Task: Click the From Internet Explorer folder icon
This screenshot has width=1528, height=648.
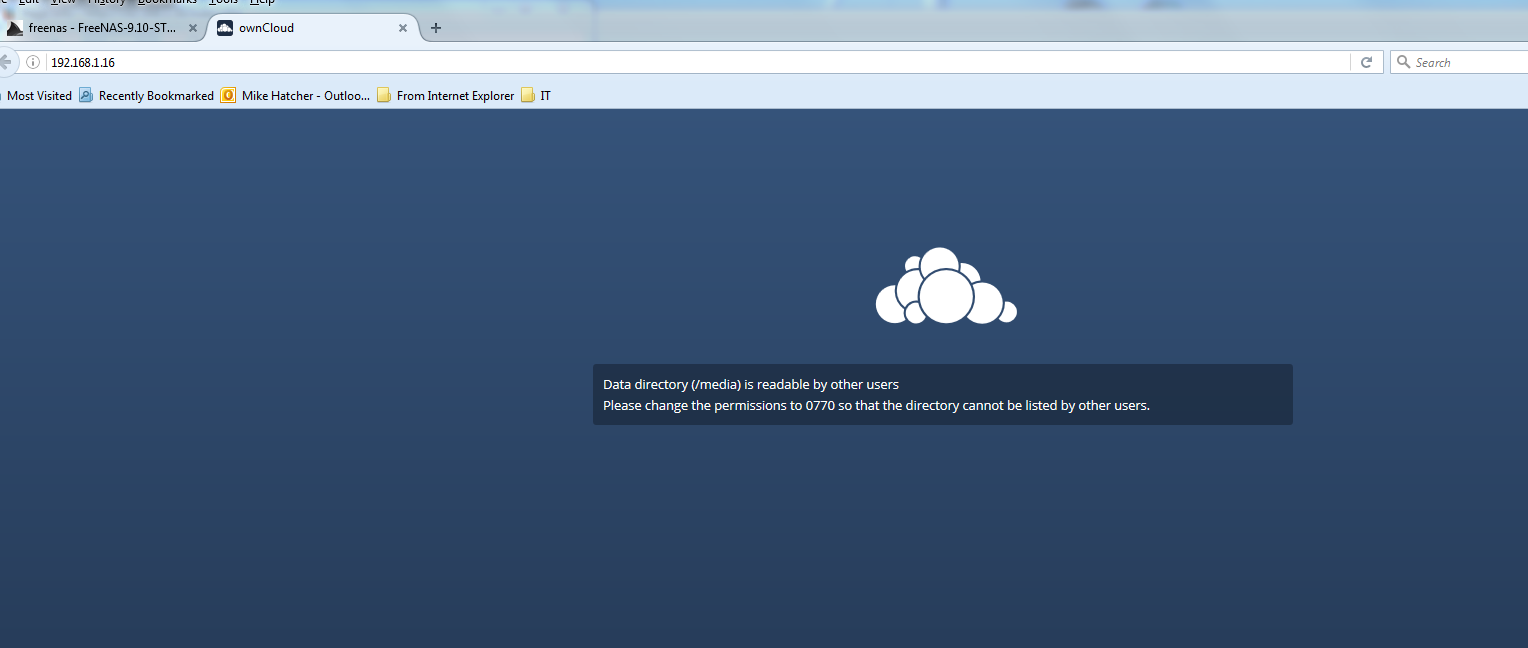Action: click(384, 96)
